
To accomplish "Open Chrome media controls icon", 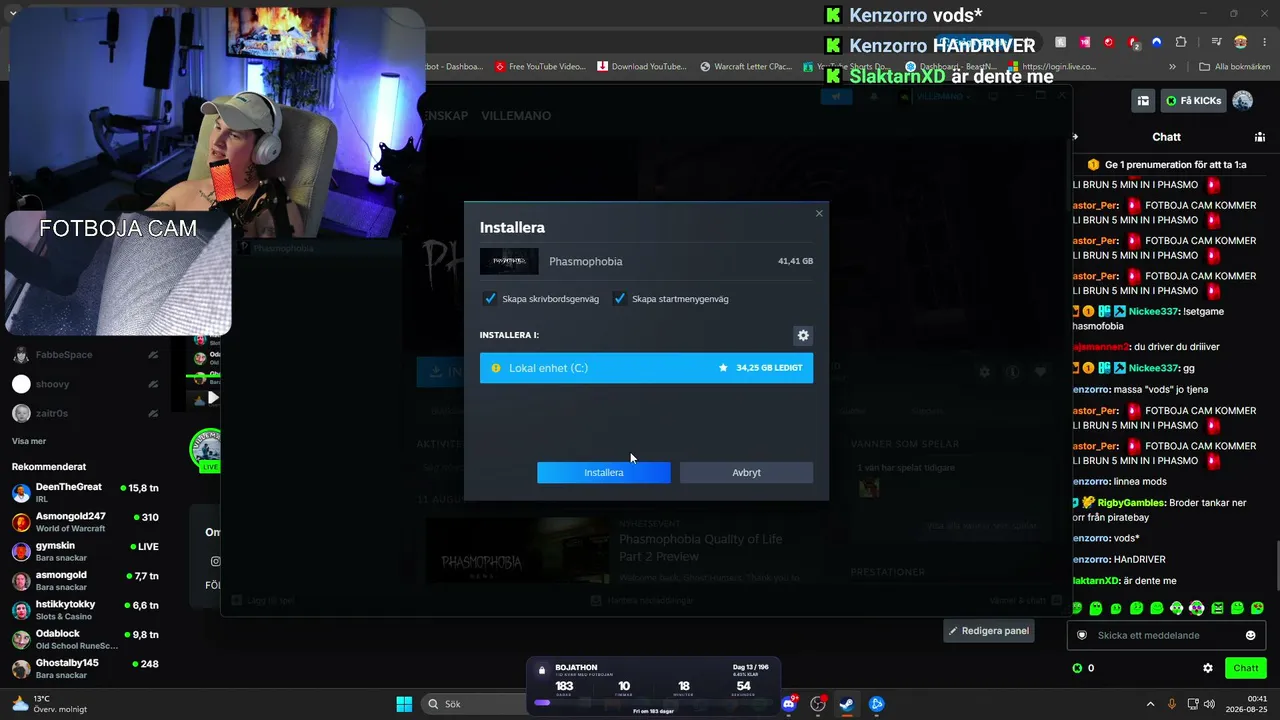I will pos(1216,42).
